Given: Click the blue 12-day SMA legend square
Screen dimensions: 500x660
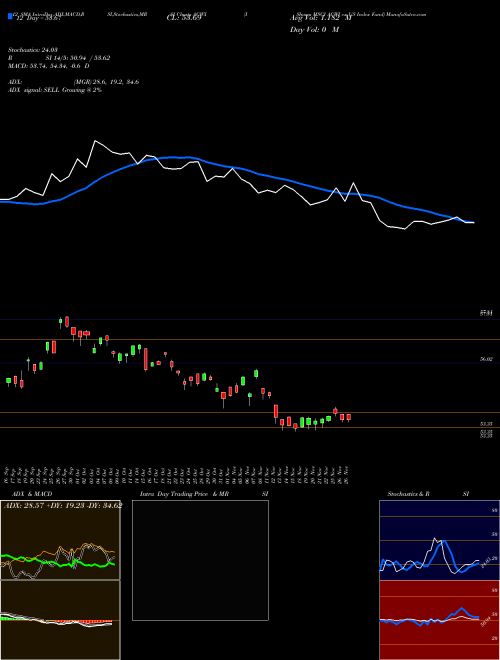Looking at the screenshot, I should [x=10, y=16].
